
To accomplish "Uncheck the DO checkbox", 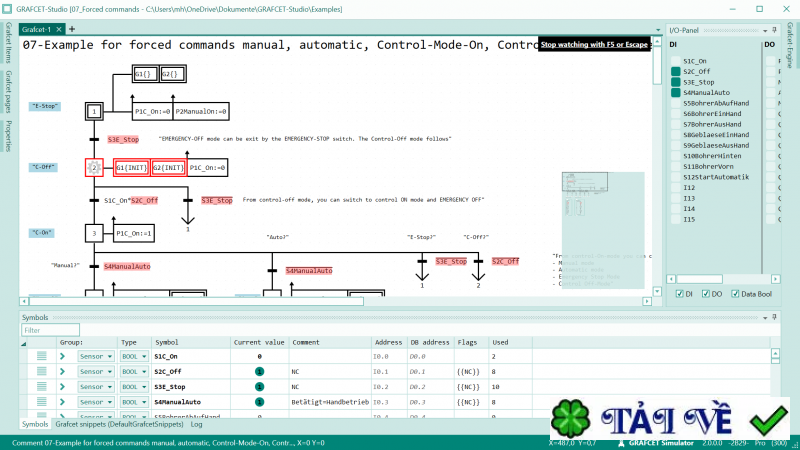I will click(x=706, y=294).
